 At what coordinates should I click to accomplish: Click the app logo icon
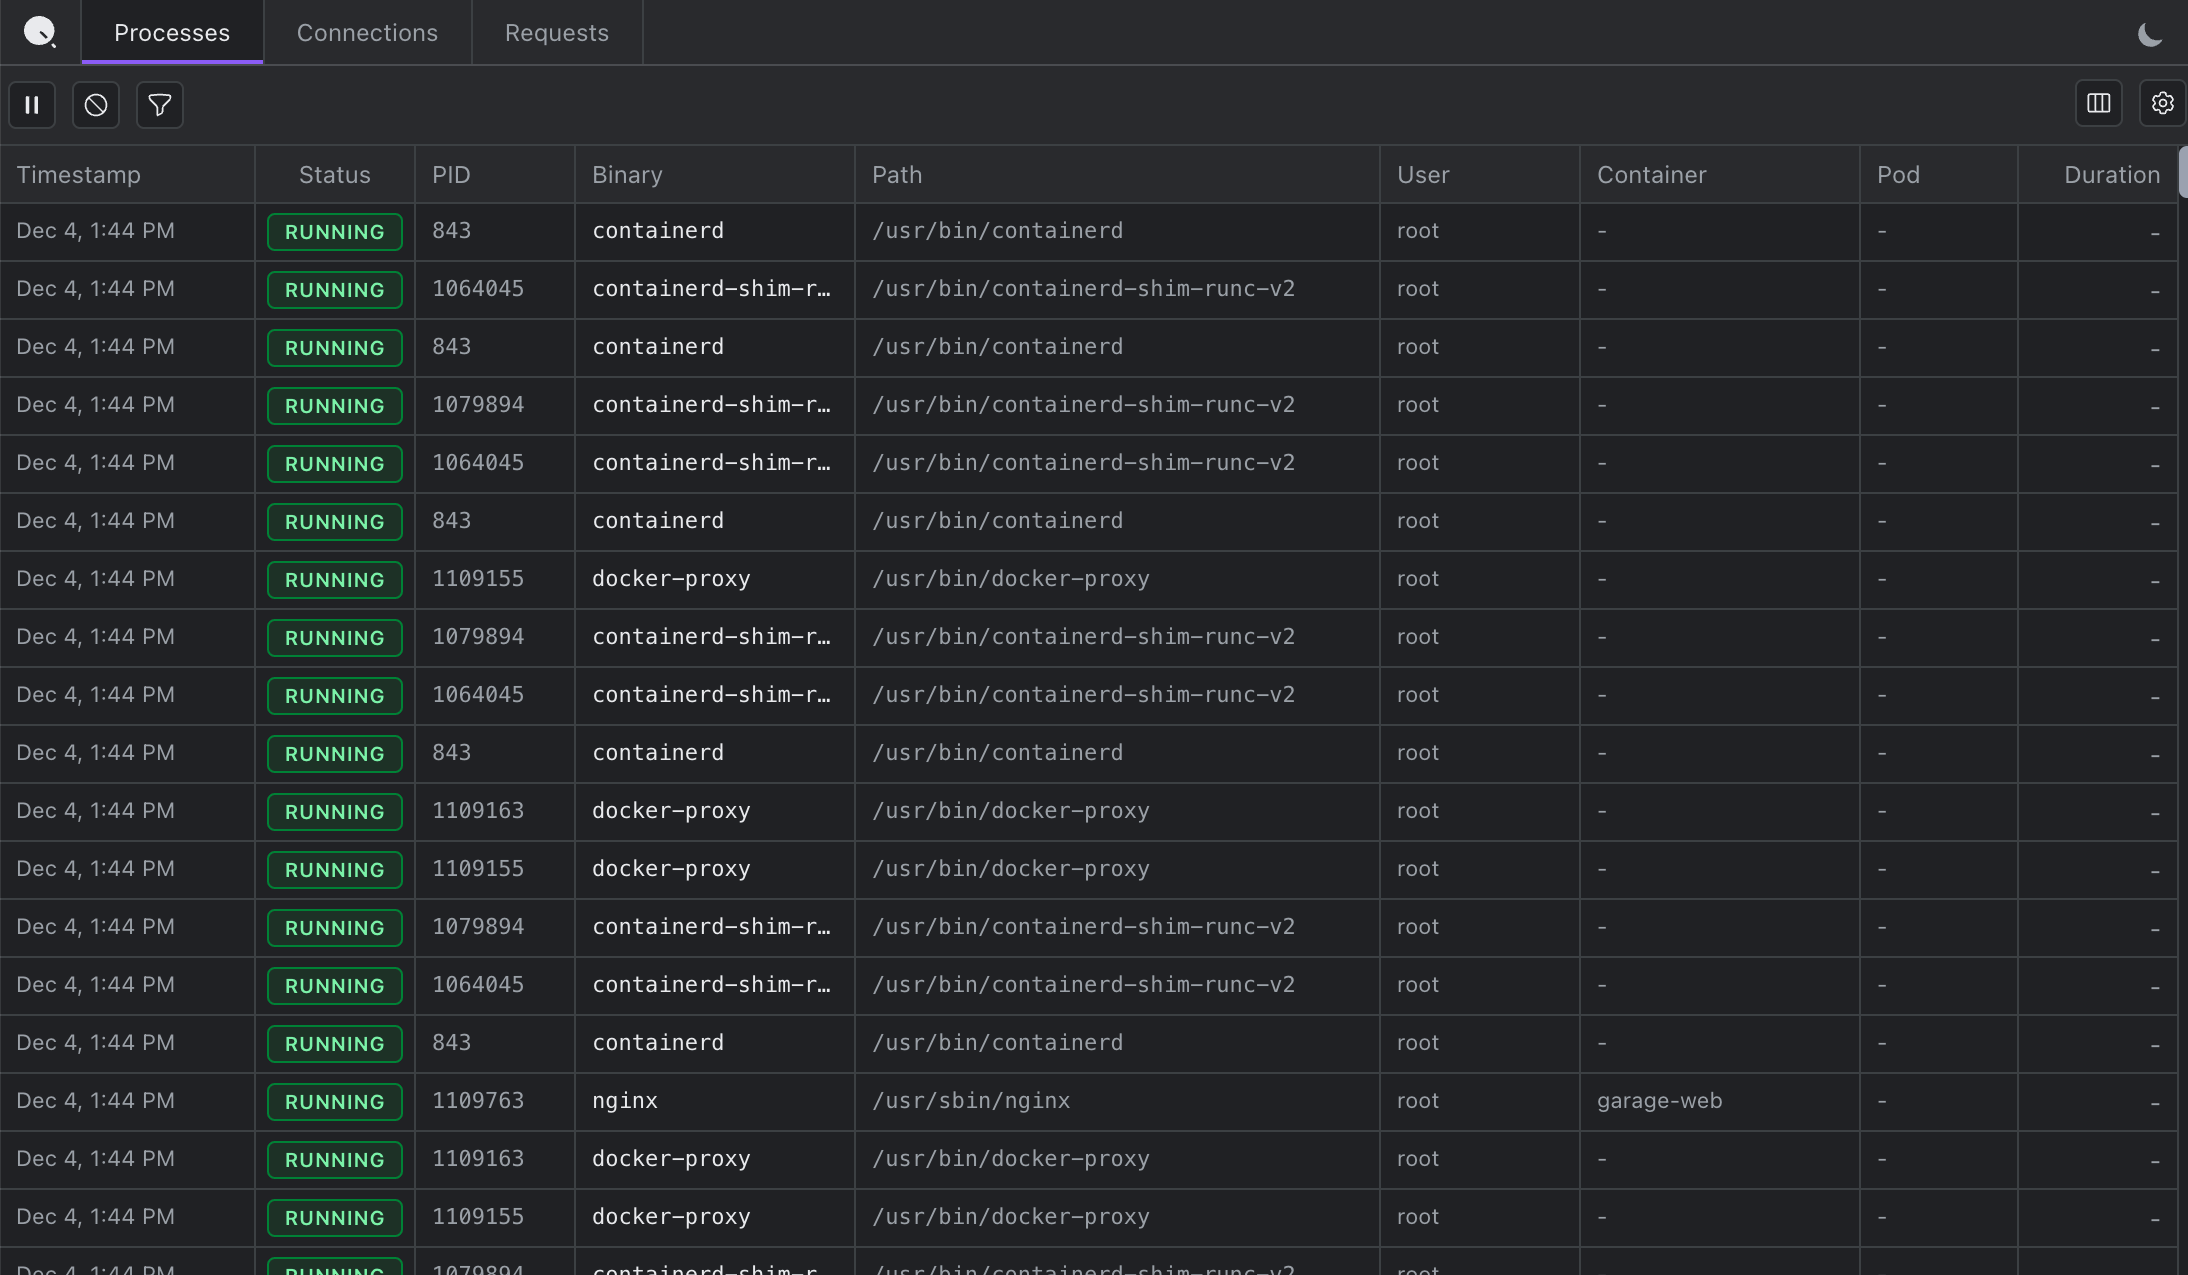39,32
